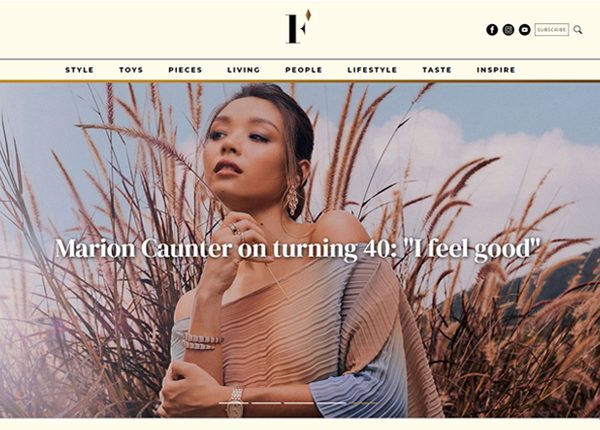
Task: Open the Toys menu
Action: coord(131,70)
